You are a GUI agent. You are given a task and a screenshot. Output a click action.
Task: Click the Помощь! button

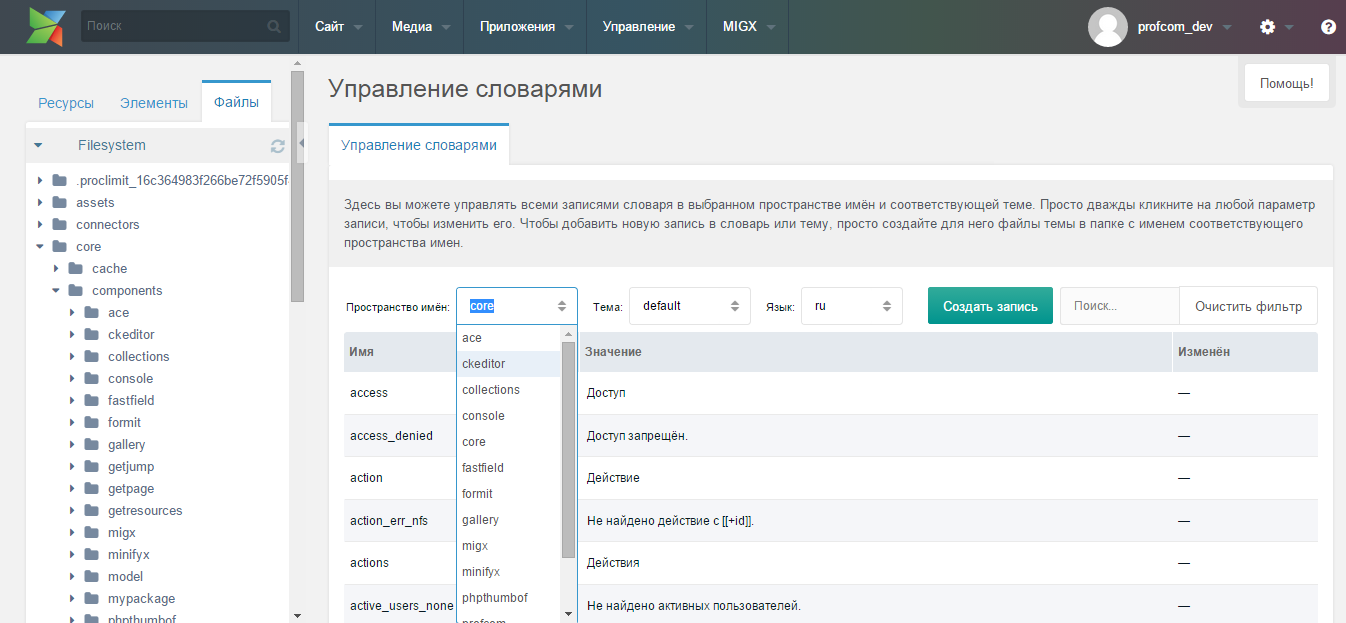pos(1286,82)
